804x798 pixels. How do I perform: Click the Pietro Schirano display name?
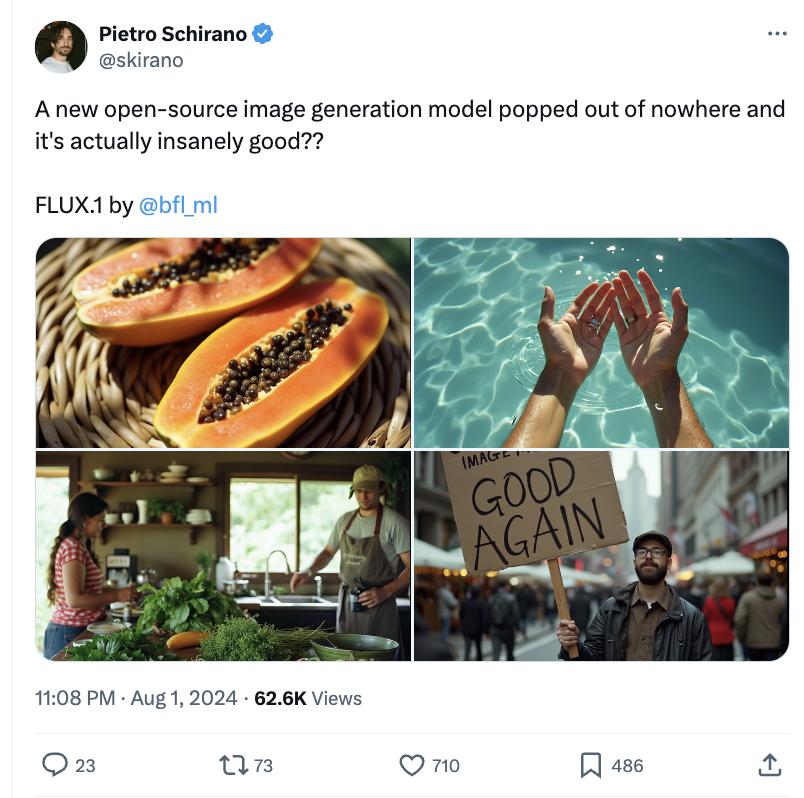(x=173, y=34)
